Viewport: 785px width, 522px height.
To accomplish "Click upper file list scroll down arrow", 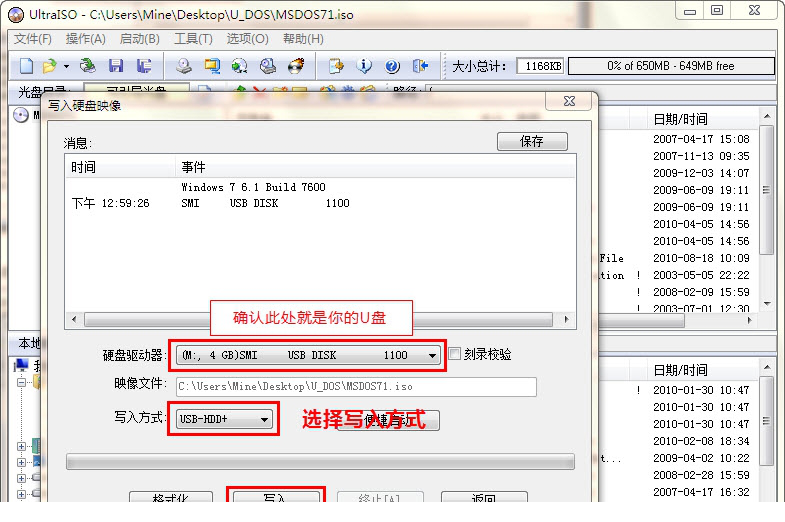I will coord(766,304).
